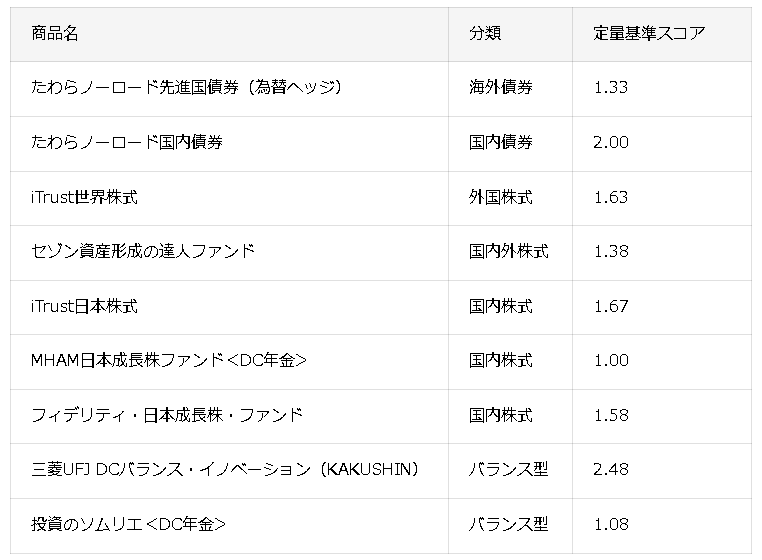
Task: Select the score 2.00 cell
Action: pyautogui.click(x=611, y=142)
